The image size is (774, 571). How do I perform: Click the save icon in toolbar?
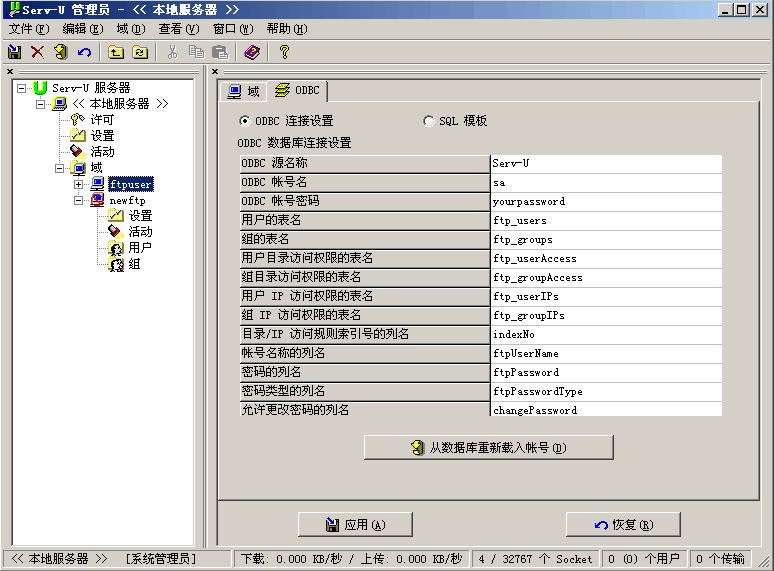click(x=15, y=52)
